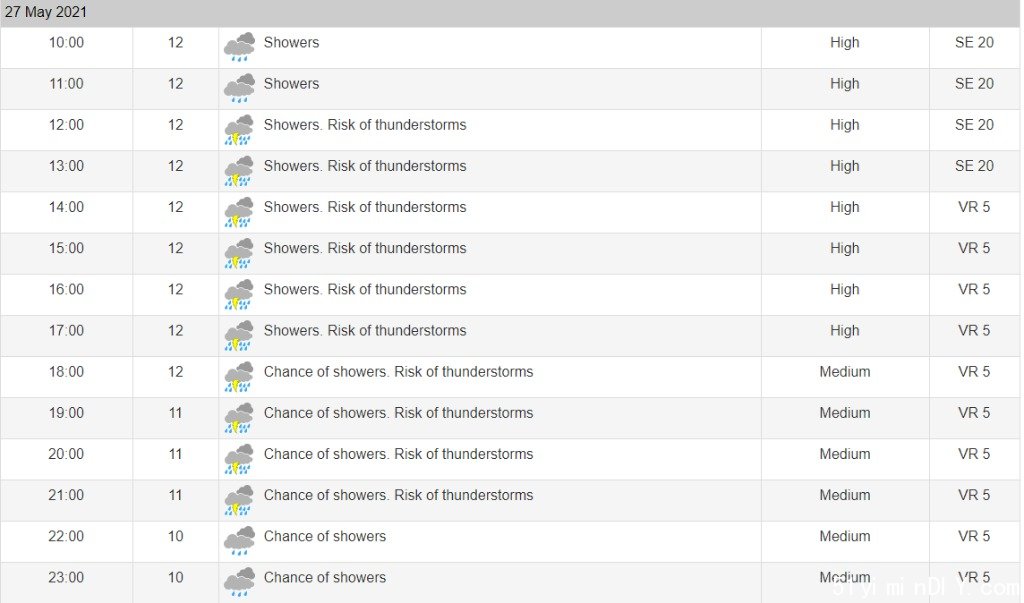Click the rain cloud icon at 22:00
The height and width of the screenshot is (603, 1024).
tap(239, 541)
